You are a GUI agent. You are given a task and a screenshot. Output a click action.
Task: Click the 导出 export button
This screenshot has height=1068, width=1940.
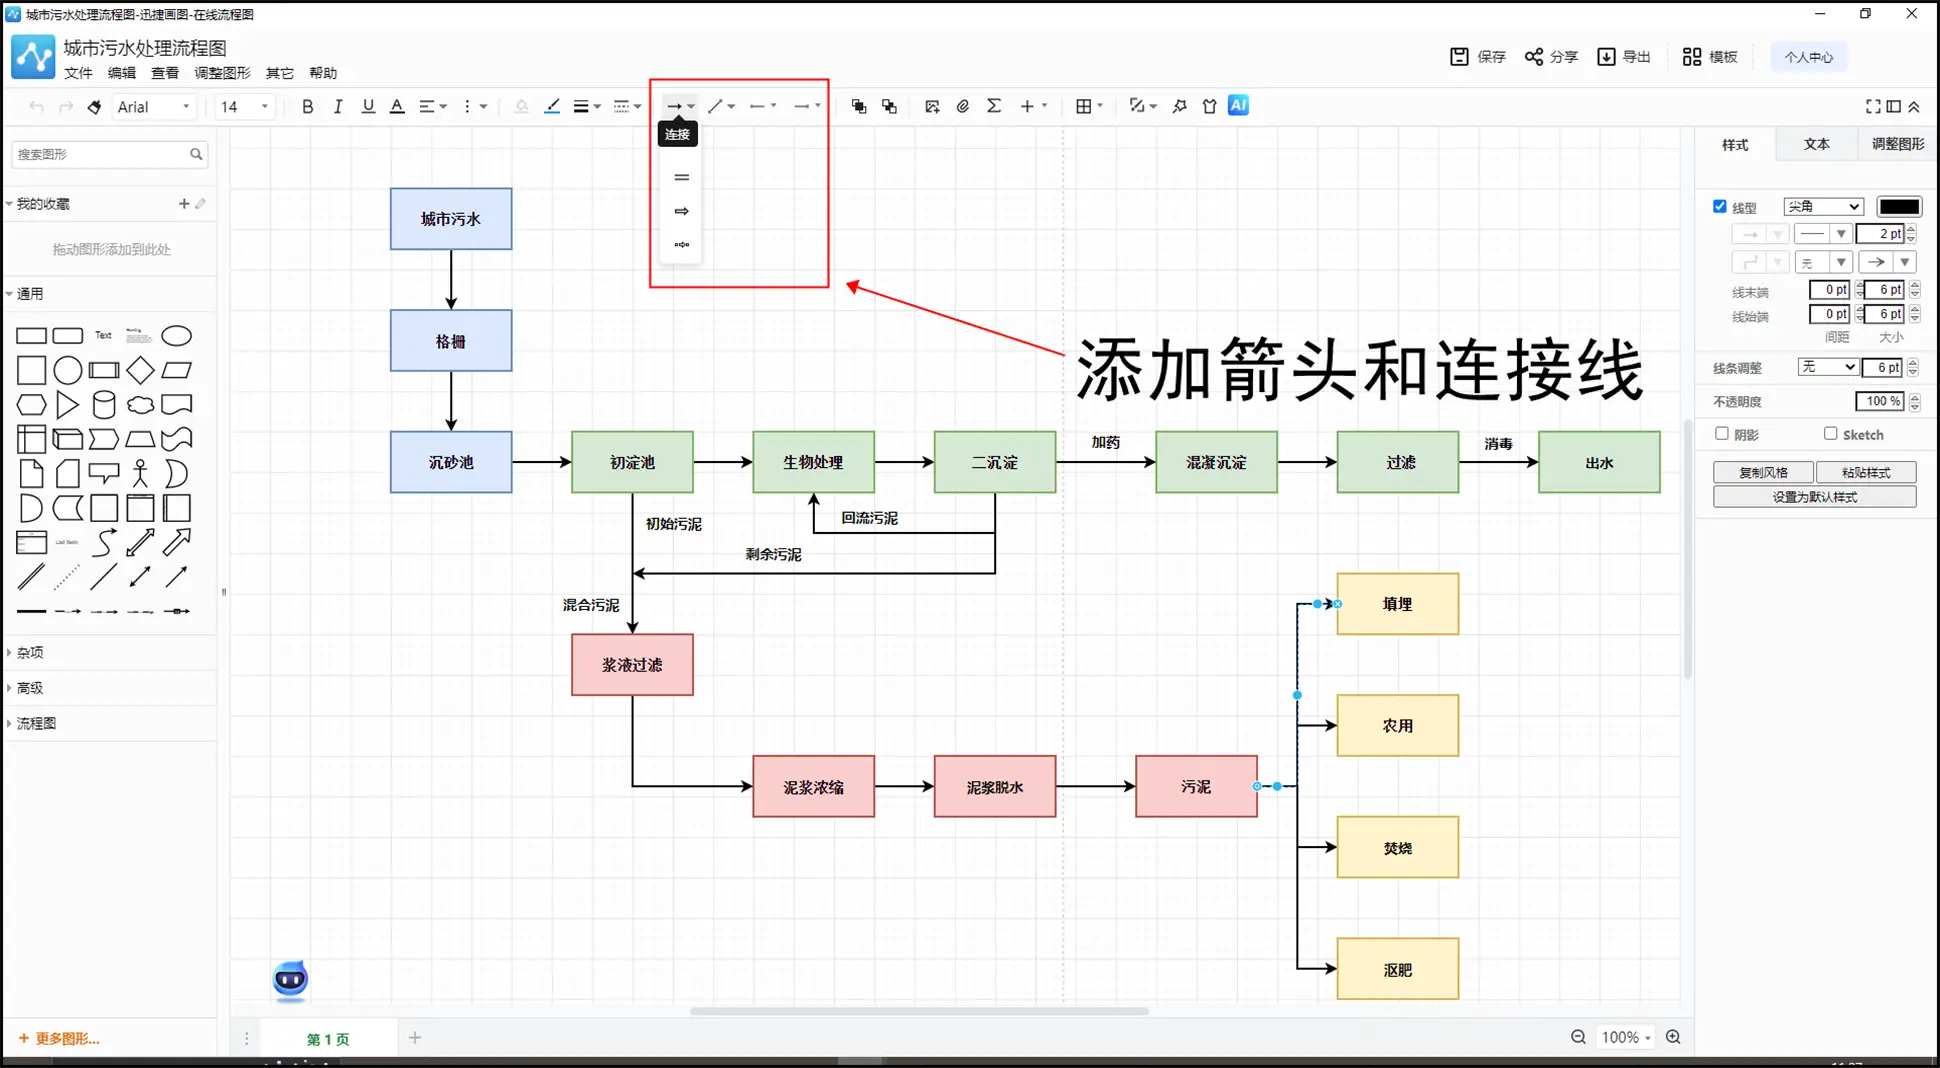click(1624, 57)
